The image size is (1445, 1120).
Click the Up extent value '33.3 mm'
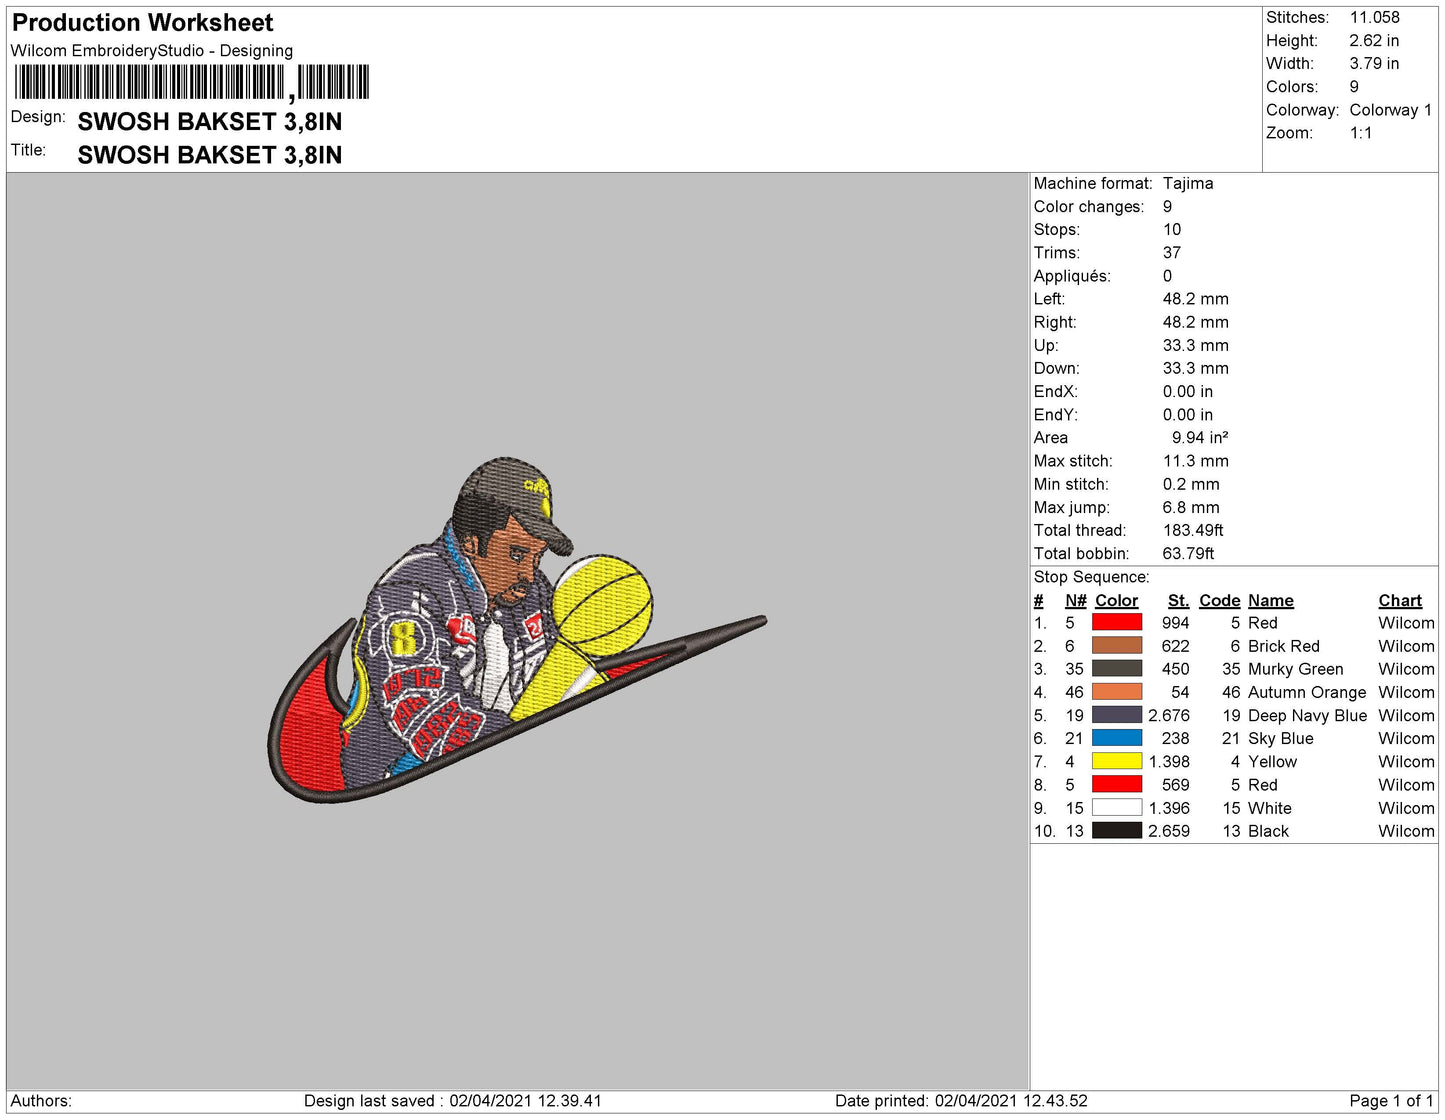point(1195,345)
